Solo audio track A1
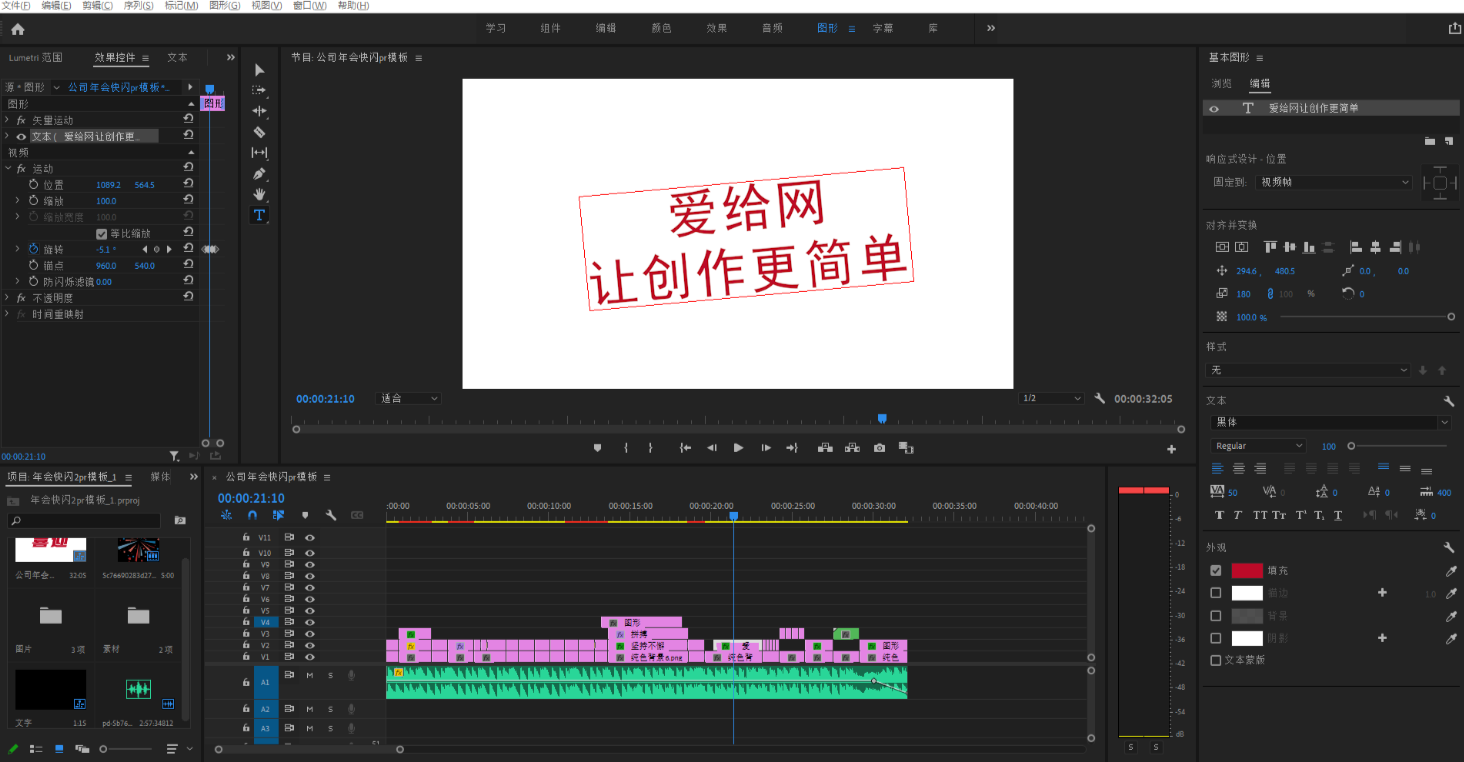The image size is (1464, 762). [330, 675]
